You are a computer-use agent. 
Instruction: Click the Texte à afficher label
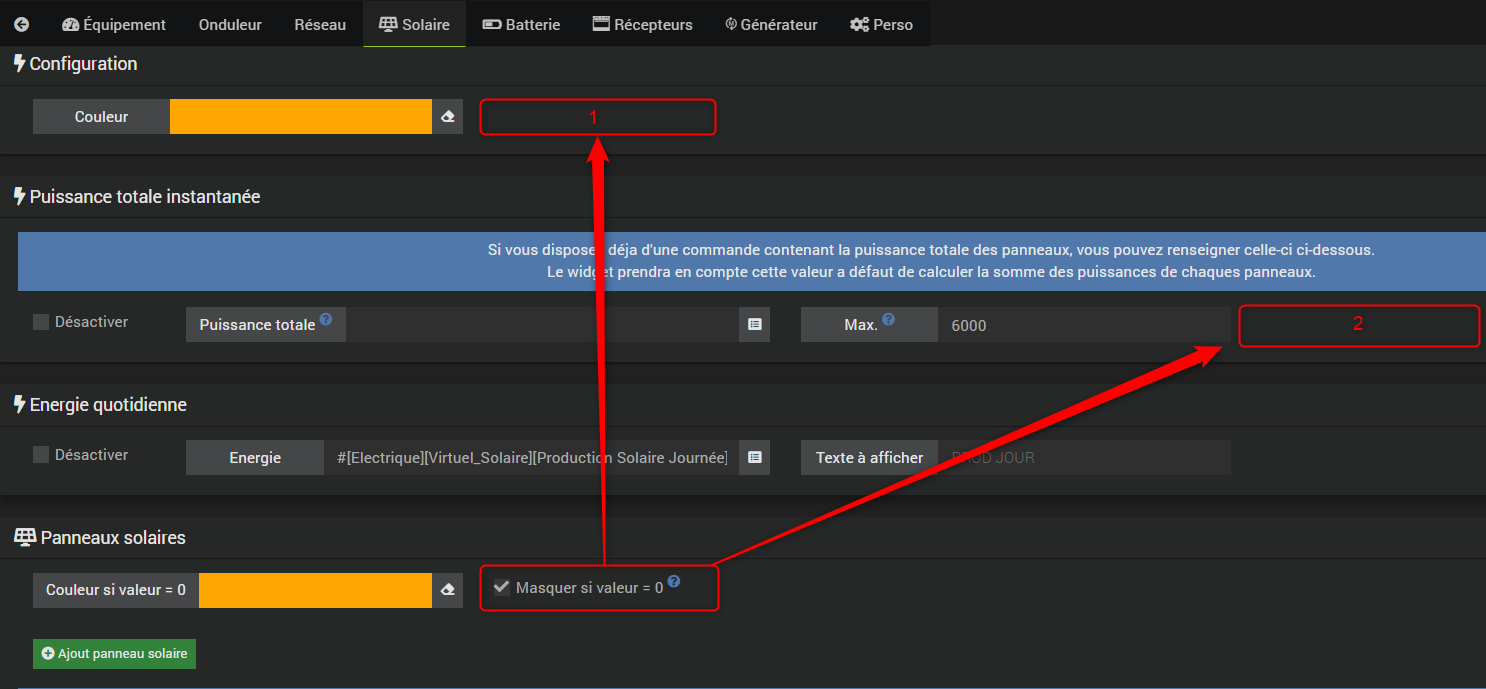click(x=869, y=457)
